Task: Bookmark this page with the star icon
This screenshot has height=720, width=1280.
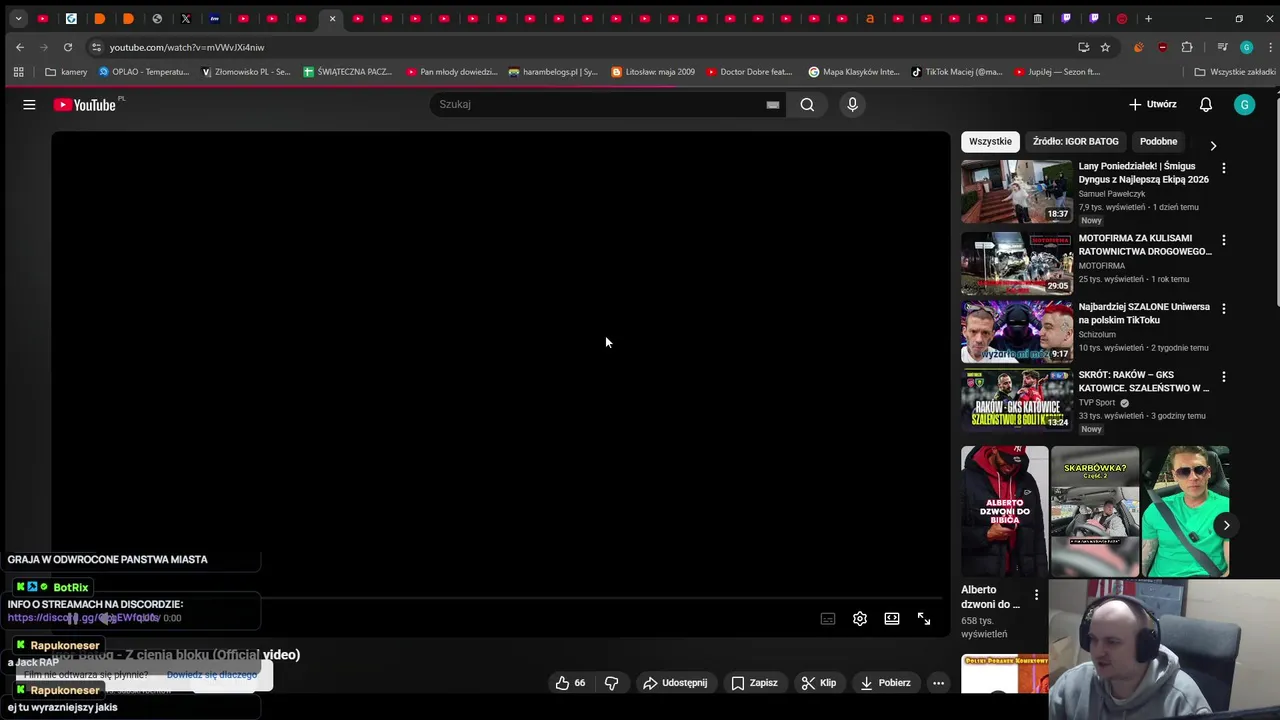Action: tap(1105, 47)
